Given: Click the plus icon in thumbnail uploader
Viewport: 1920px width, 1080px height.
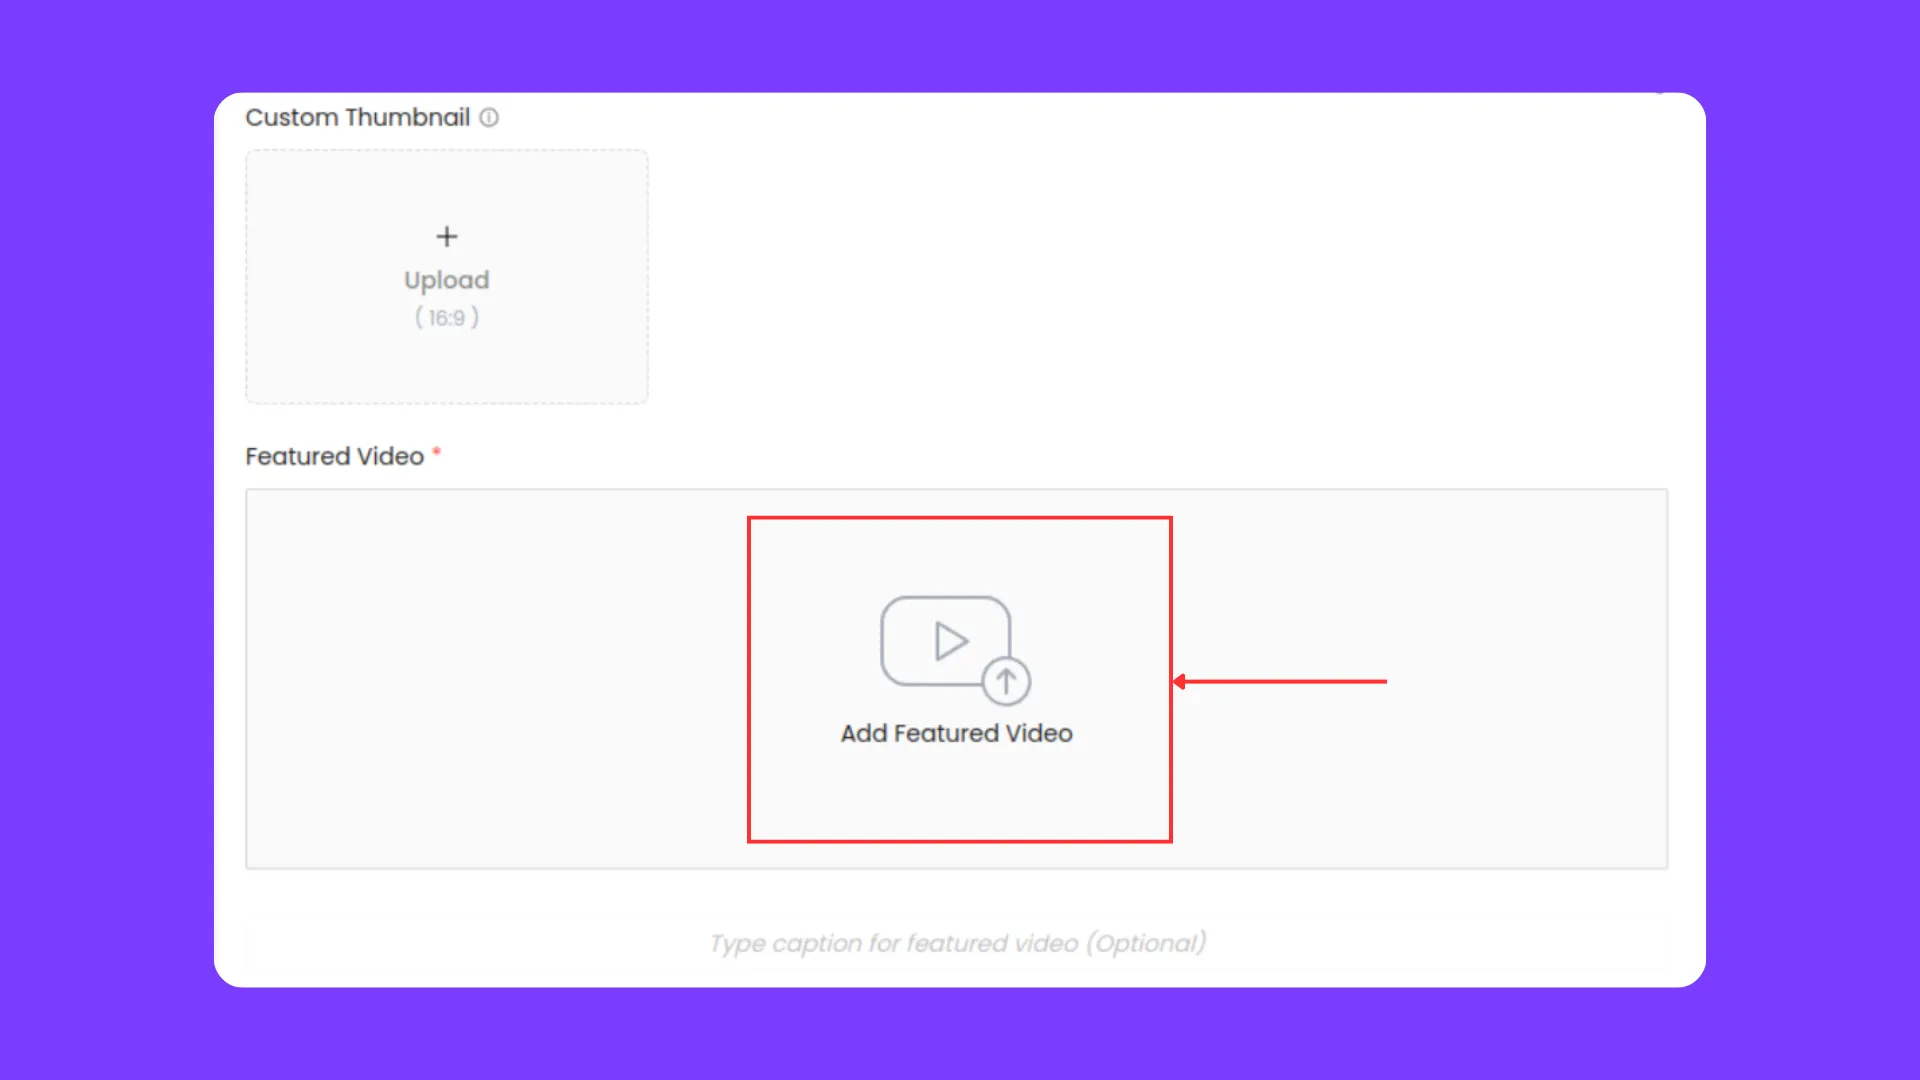Looking at the screenshot, I should [x=447, y=237].
